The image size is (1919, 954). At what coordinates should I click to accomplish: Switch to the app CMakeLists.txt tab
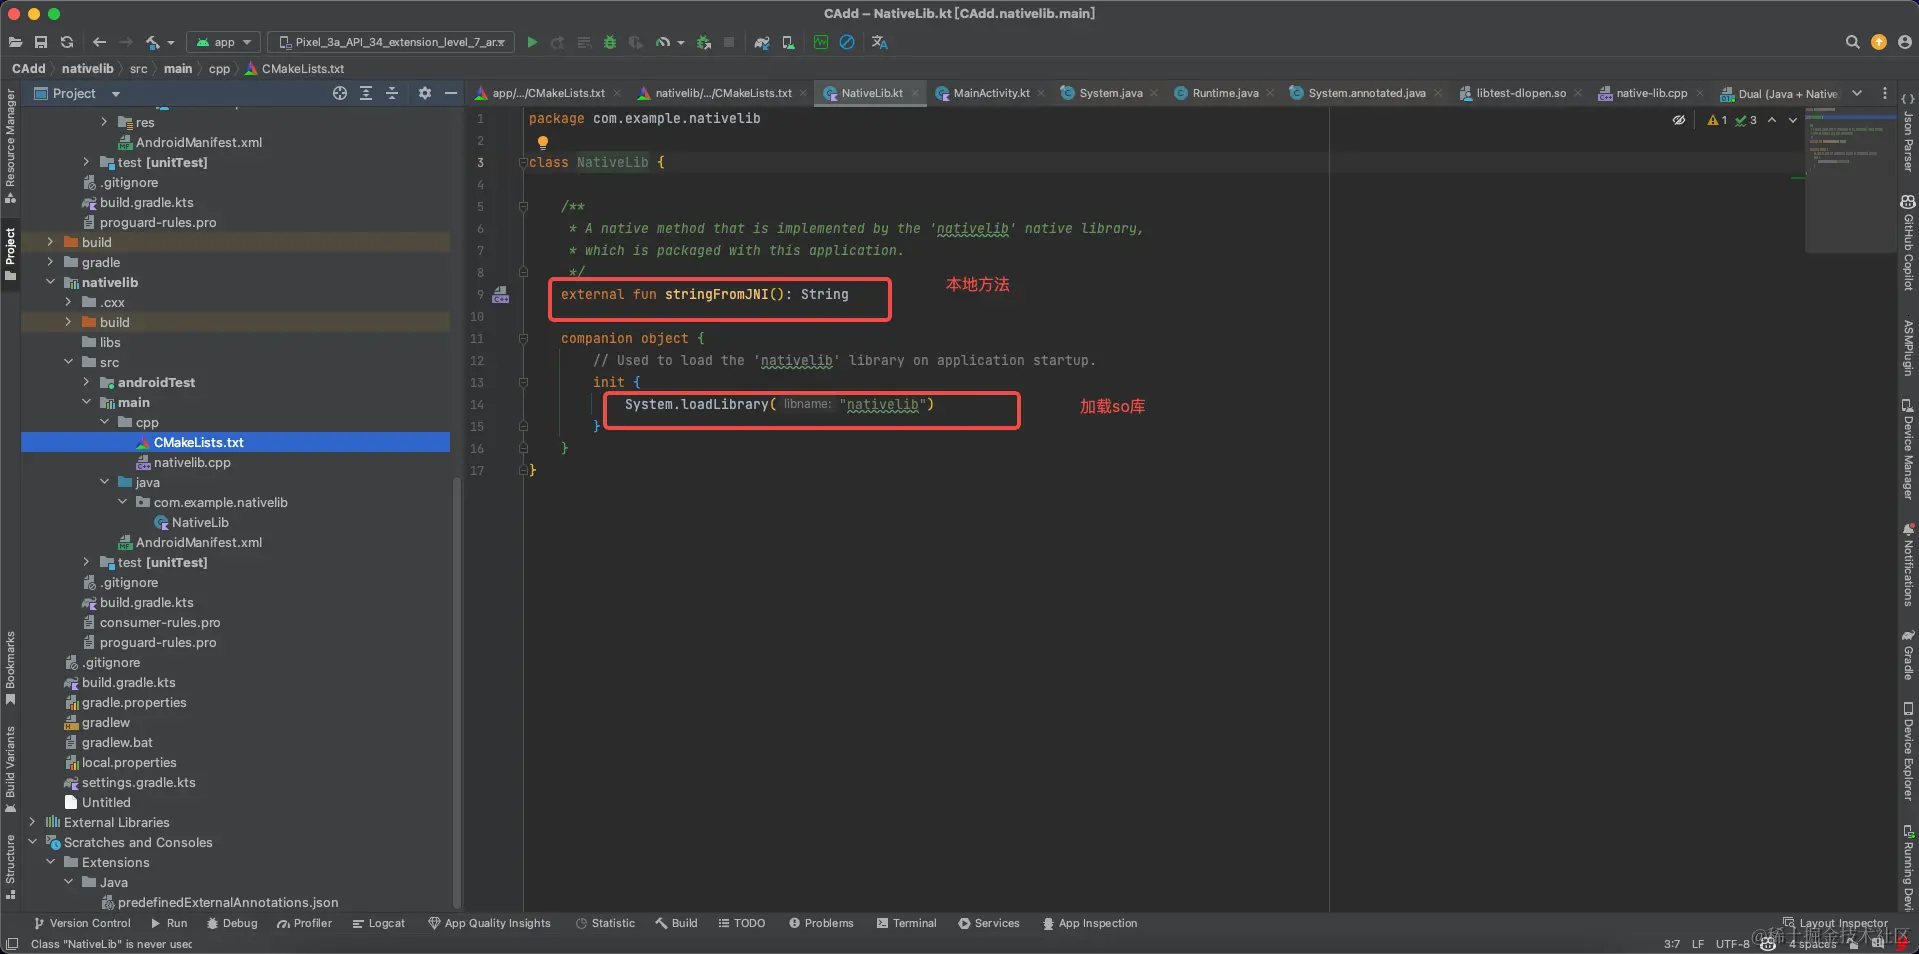(548, 93)
